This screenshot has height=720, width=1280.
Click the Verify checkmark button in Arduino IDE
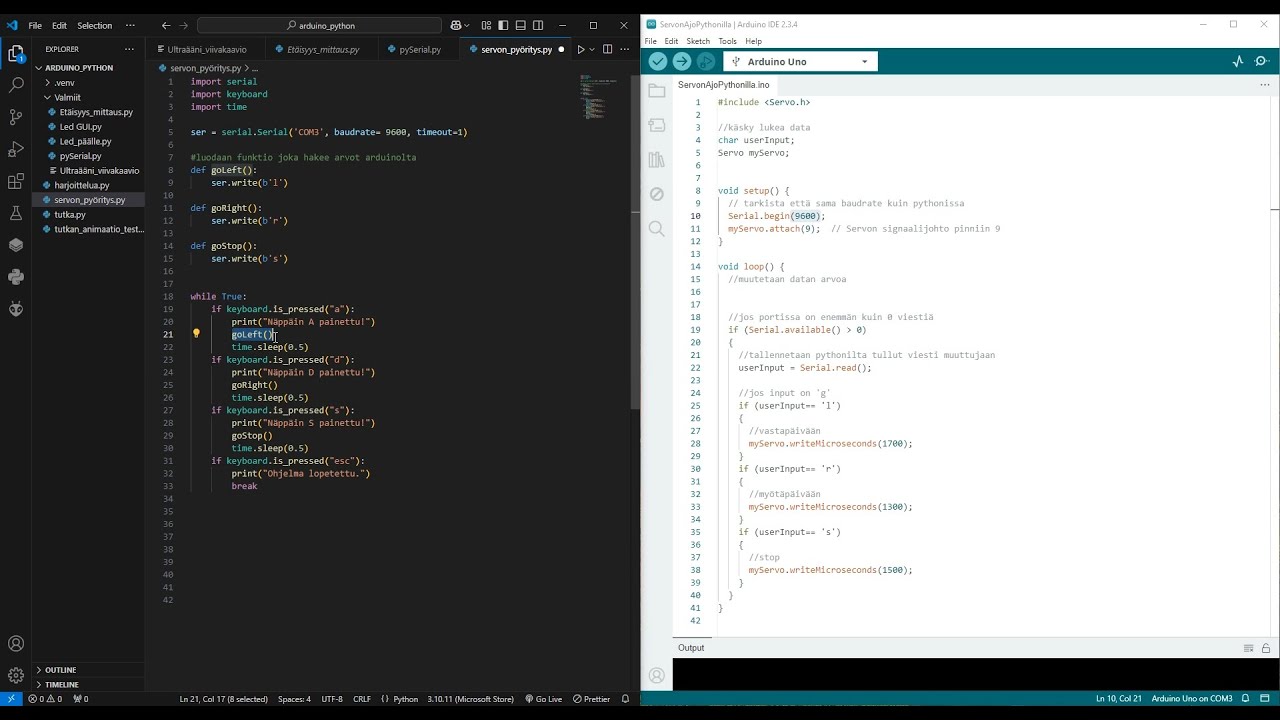coord(657,61)
